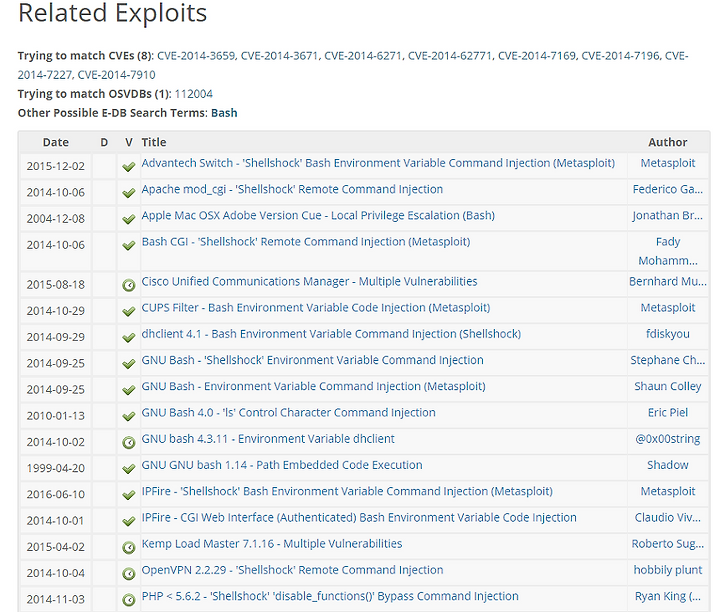Click verified checkmark for Advantech Switch exploit
This screenshot has width=720, height=612.
[129, 167]
